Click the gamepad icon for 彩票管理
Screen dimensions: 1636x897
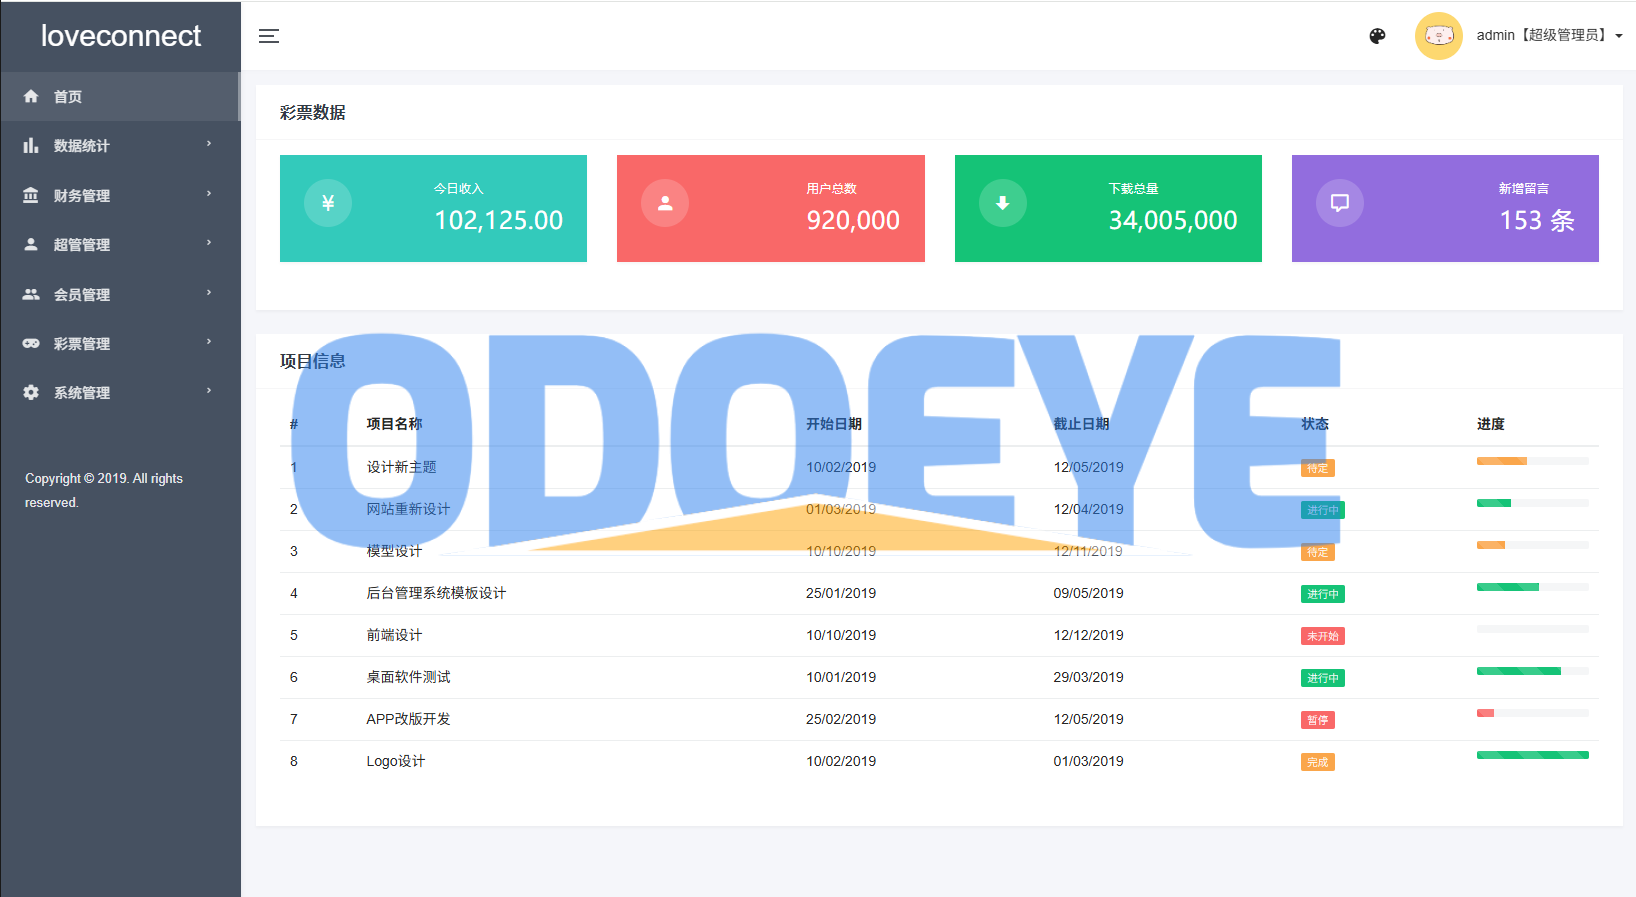coord(31,344)
